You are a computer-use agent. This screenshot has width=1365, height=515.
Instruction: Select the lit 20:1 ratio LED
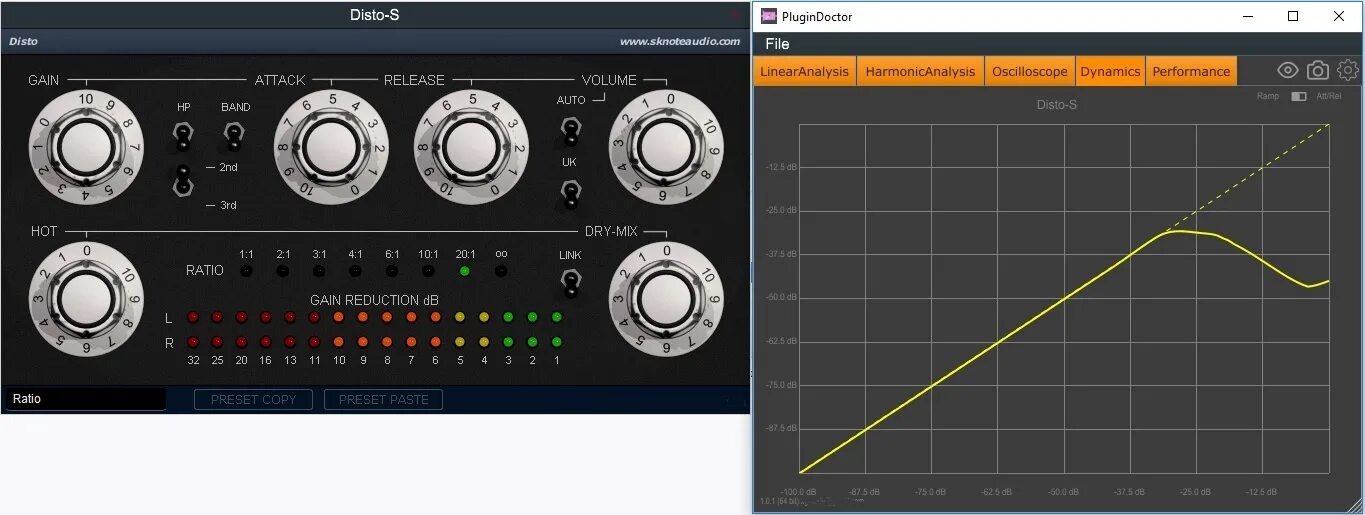coord(465,270)
